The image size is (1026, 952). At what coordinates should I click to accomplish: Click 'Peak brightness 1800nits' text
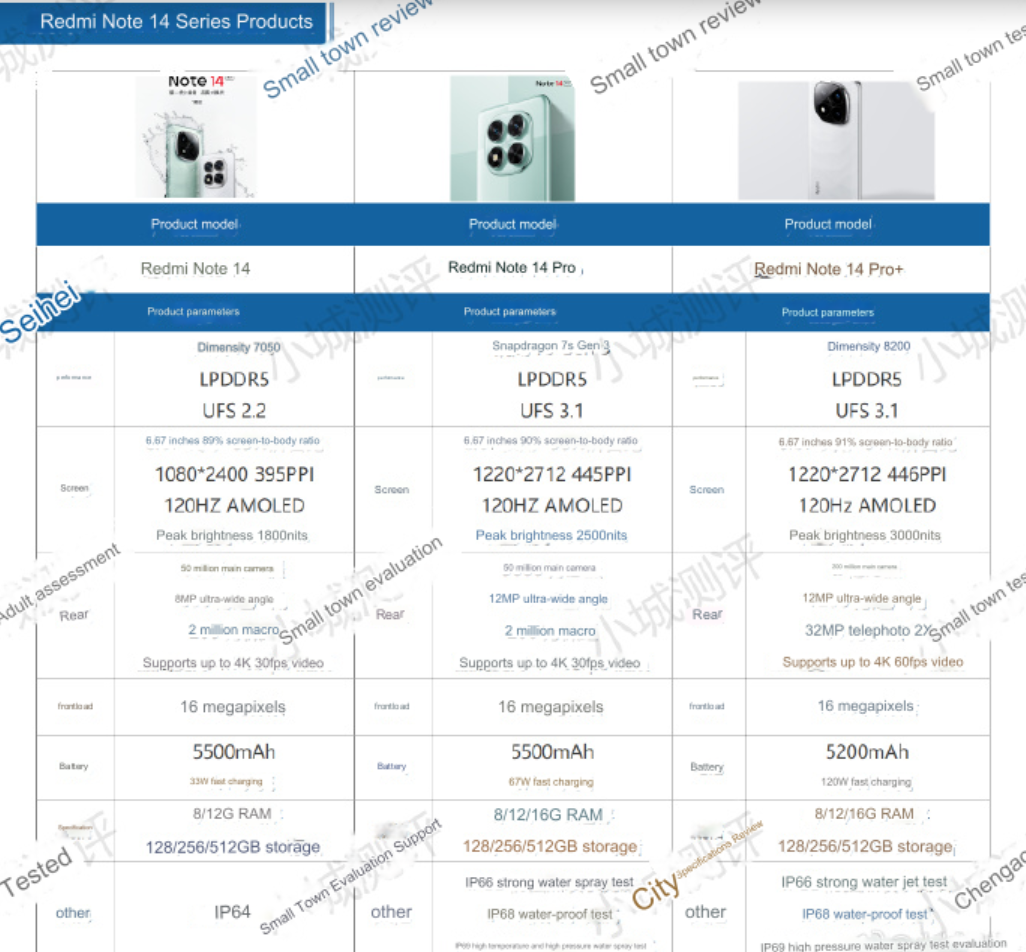pos(232,535)
